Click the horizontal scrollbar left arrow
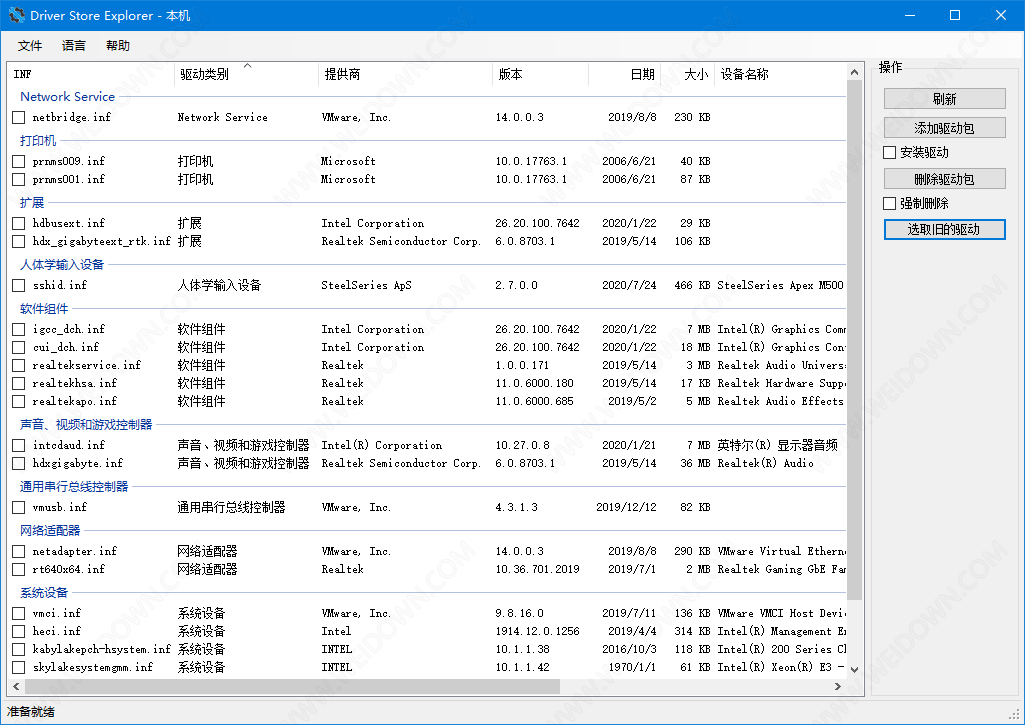1025x725 pixels. click(15, 686)
